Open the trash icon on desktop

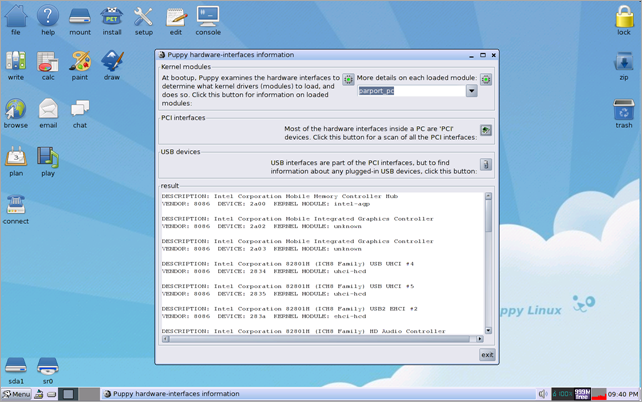click(624, 113)
